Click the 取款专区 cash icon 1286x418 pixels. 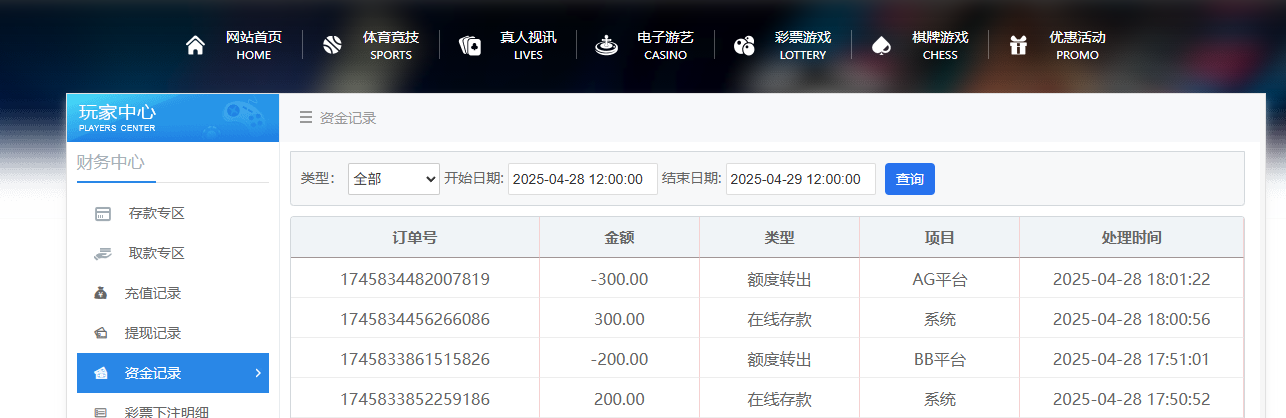pos(102,254)
